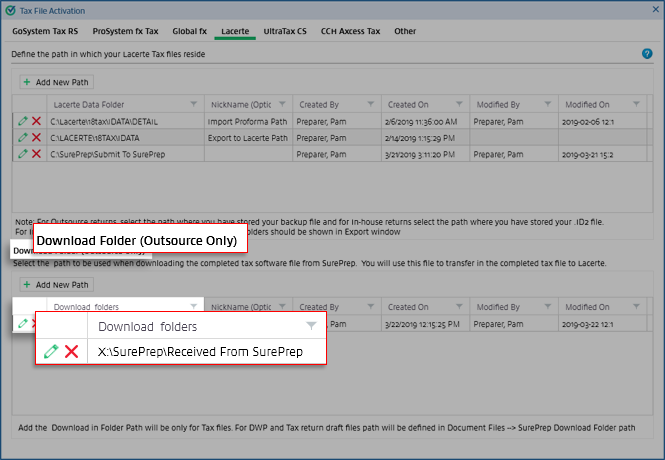Image resolution: width=665 pixels, height=460 pixels.
Task: Open filter for top Created On column
Action: pos(461,104)
